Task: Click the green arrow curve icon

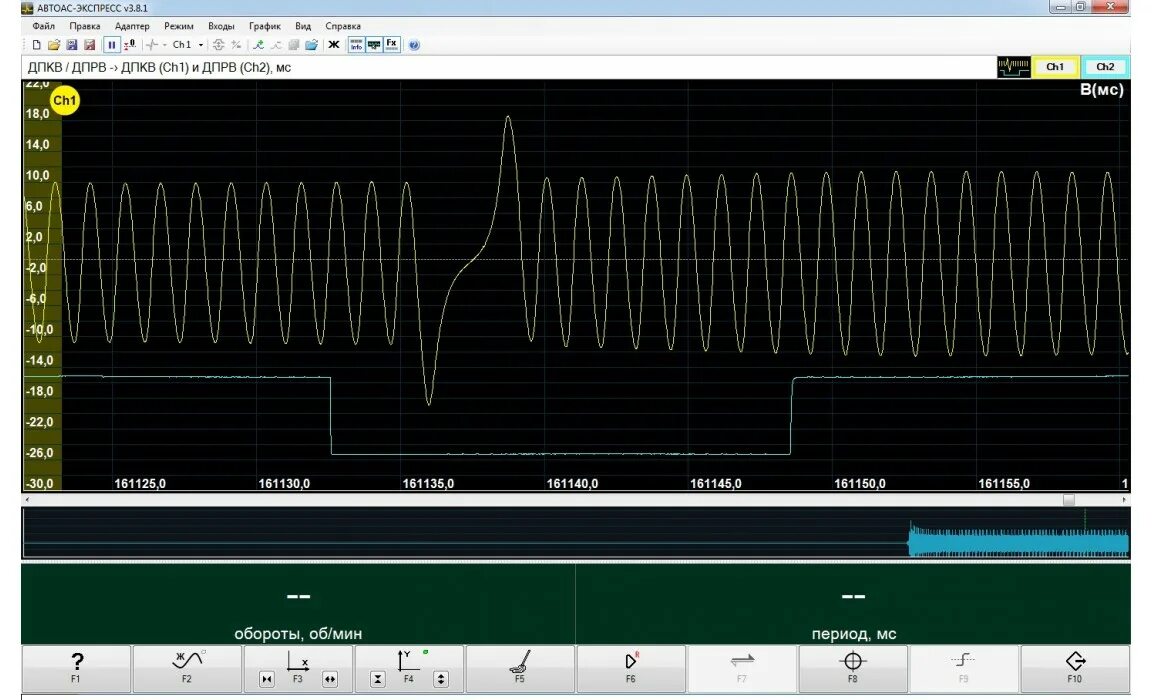Action: pyautogui.click(x=258, y=45)
